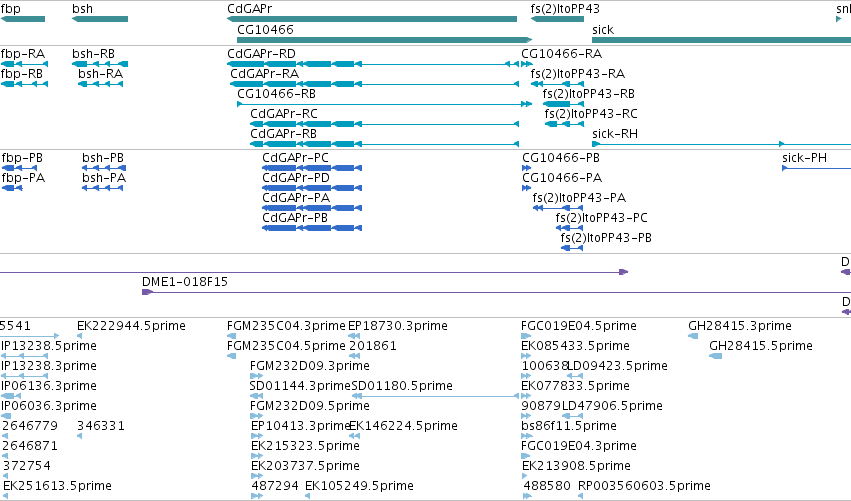Select EK251613.5prime EST
Image resolution: width=851 pixels, height=501 pixels.
57,486
